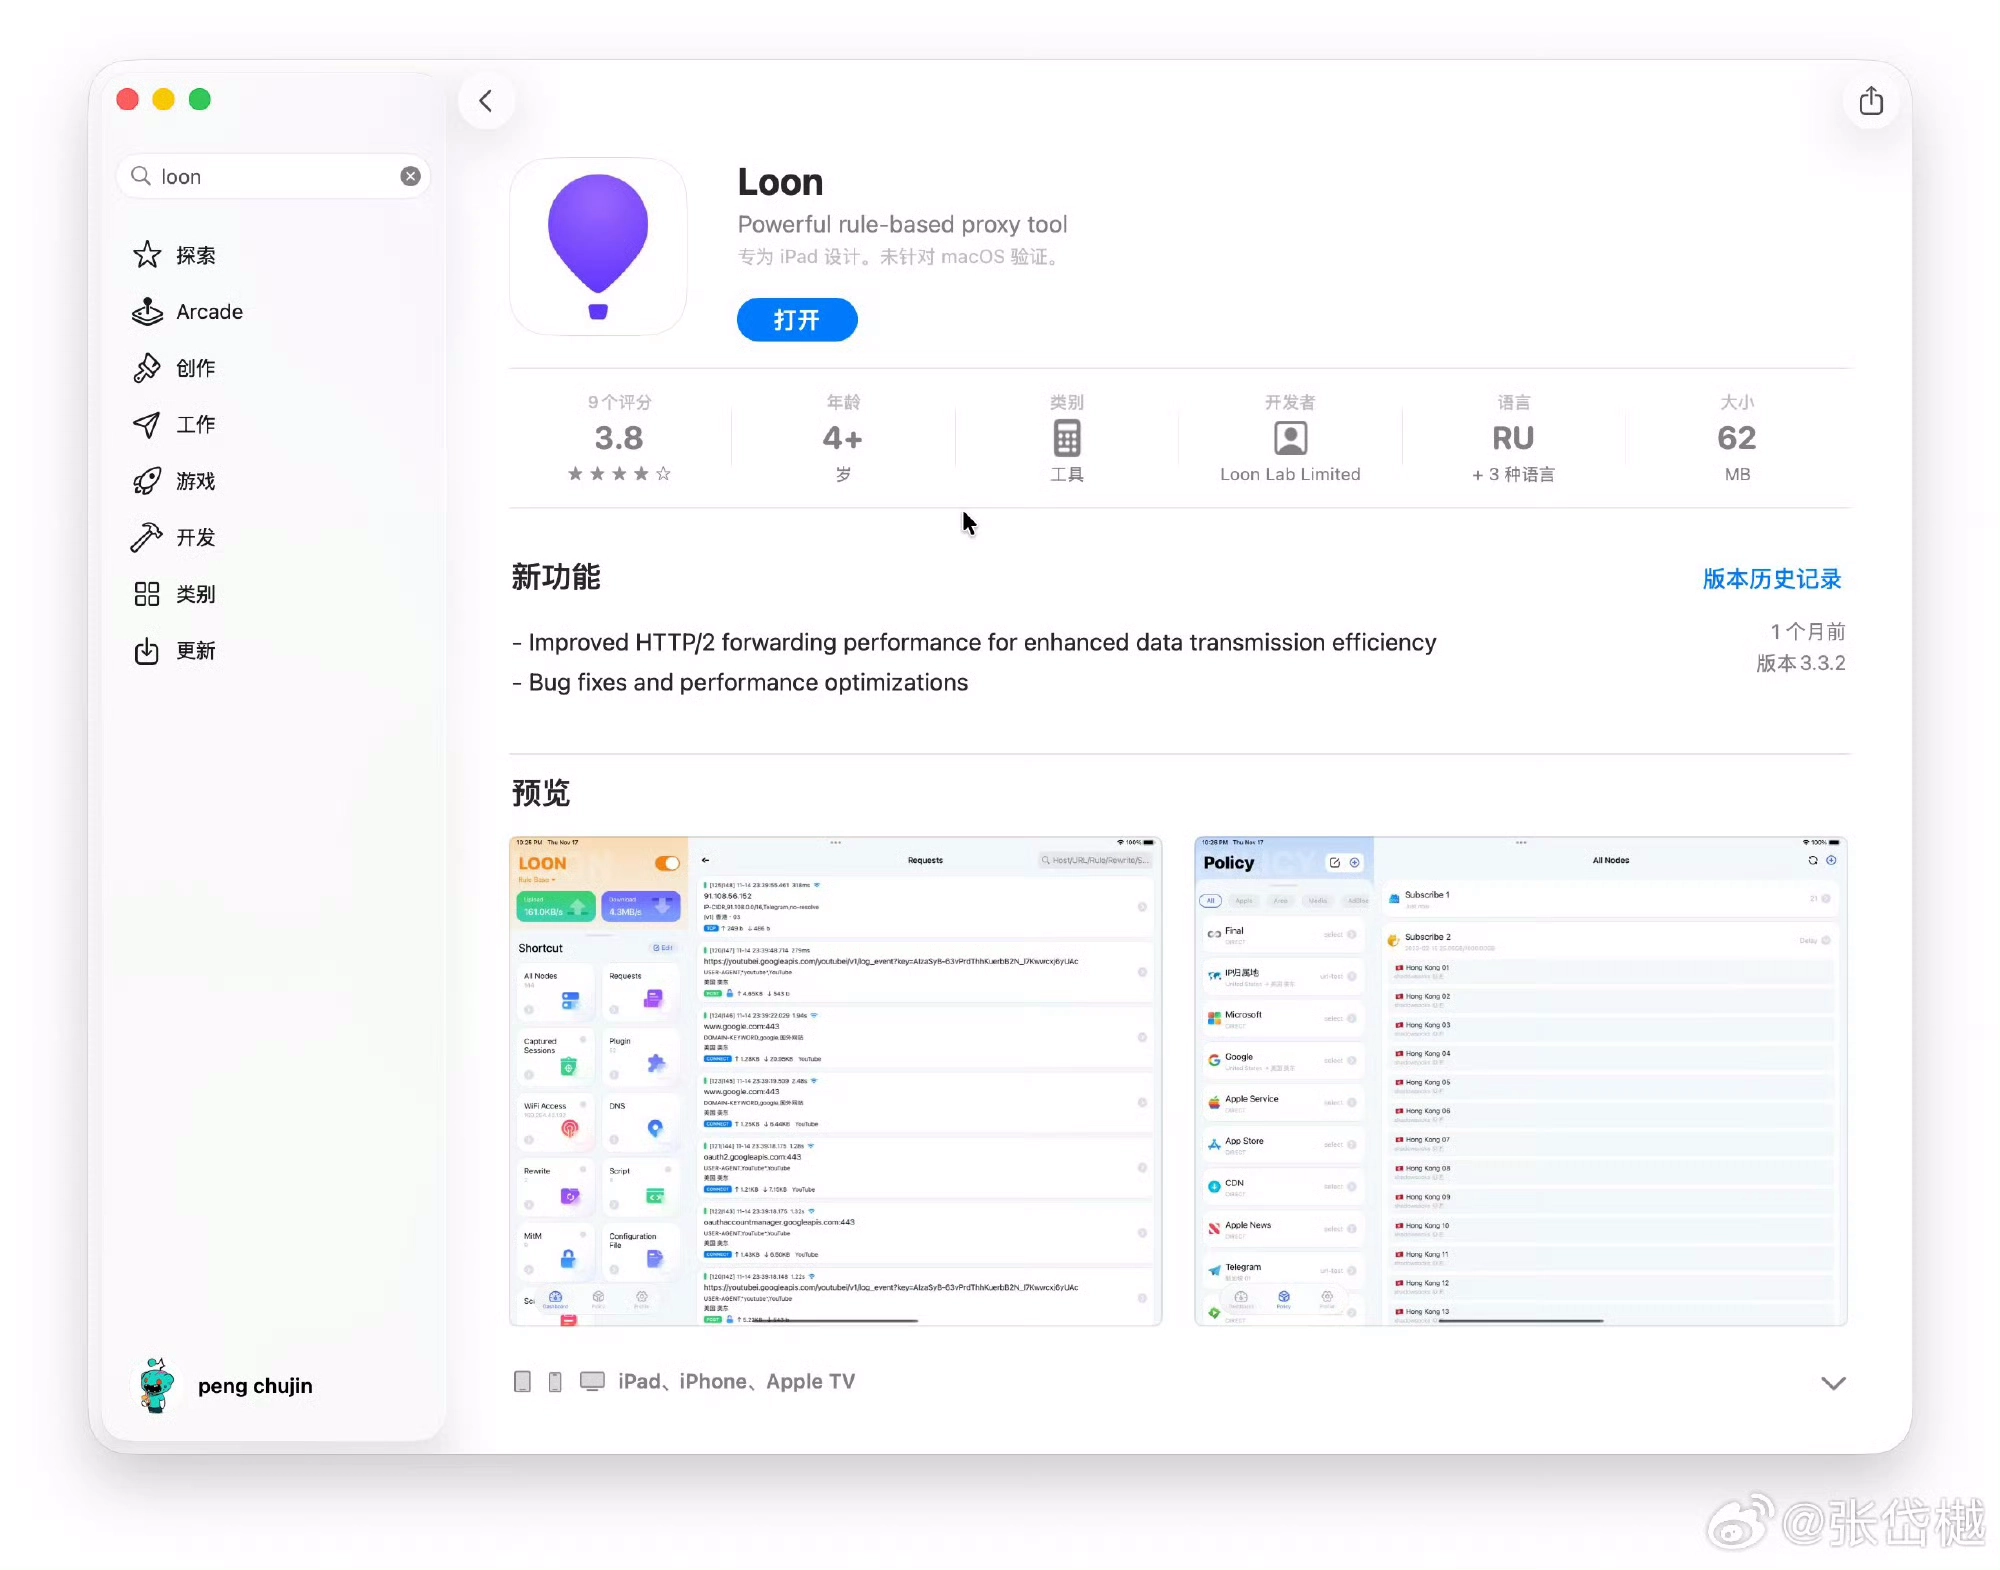The image size is (2000, 1570).
Task: Click the 新功能 section heading
Action: point(556,577)
